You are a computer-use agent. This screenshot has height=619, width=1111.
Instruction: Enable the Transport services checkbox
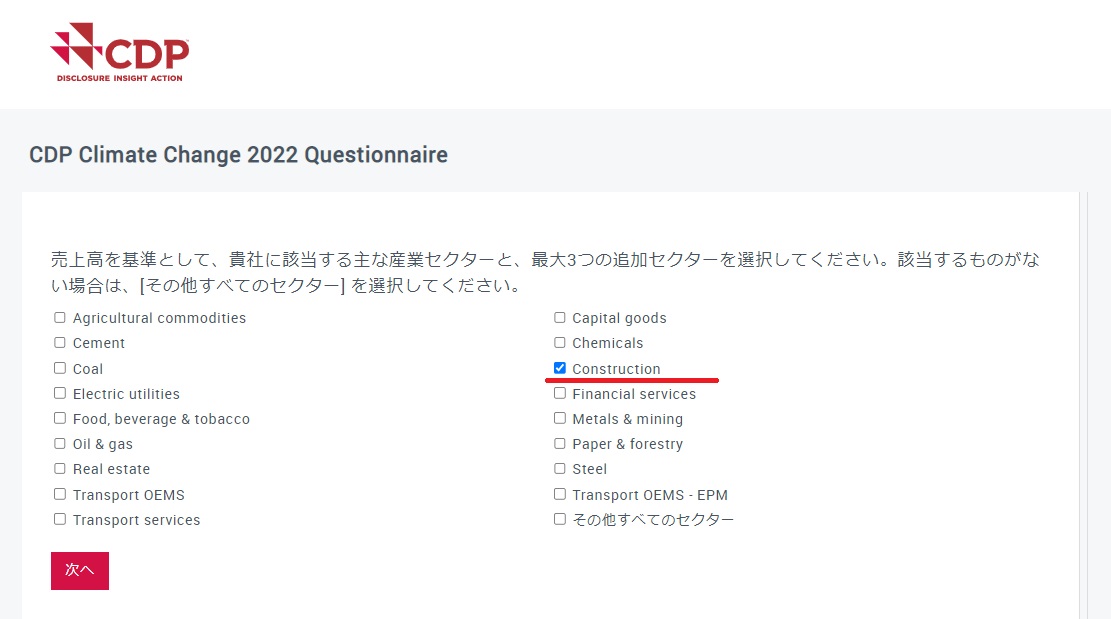pos(60,520)
